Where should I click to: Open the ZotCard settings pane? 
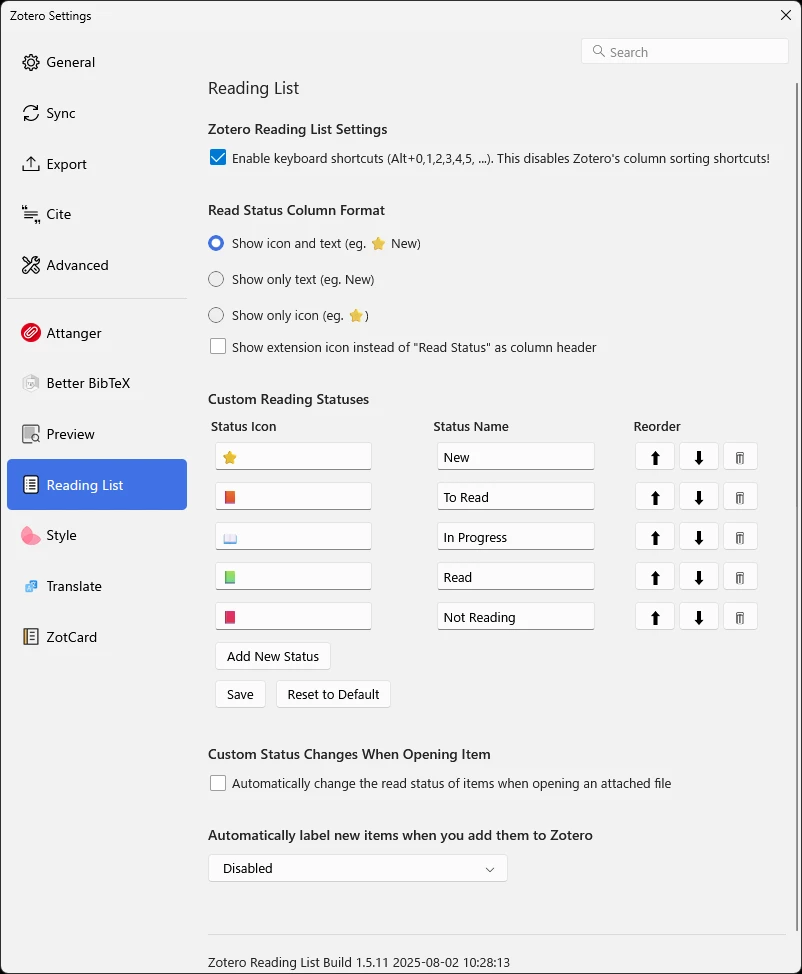71,637
